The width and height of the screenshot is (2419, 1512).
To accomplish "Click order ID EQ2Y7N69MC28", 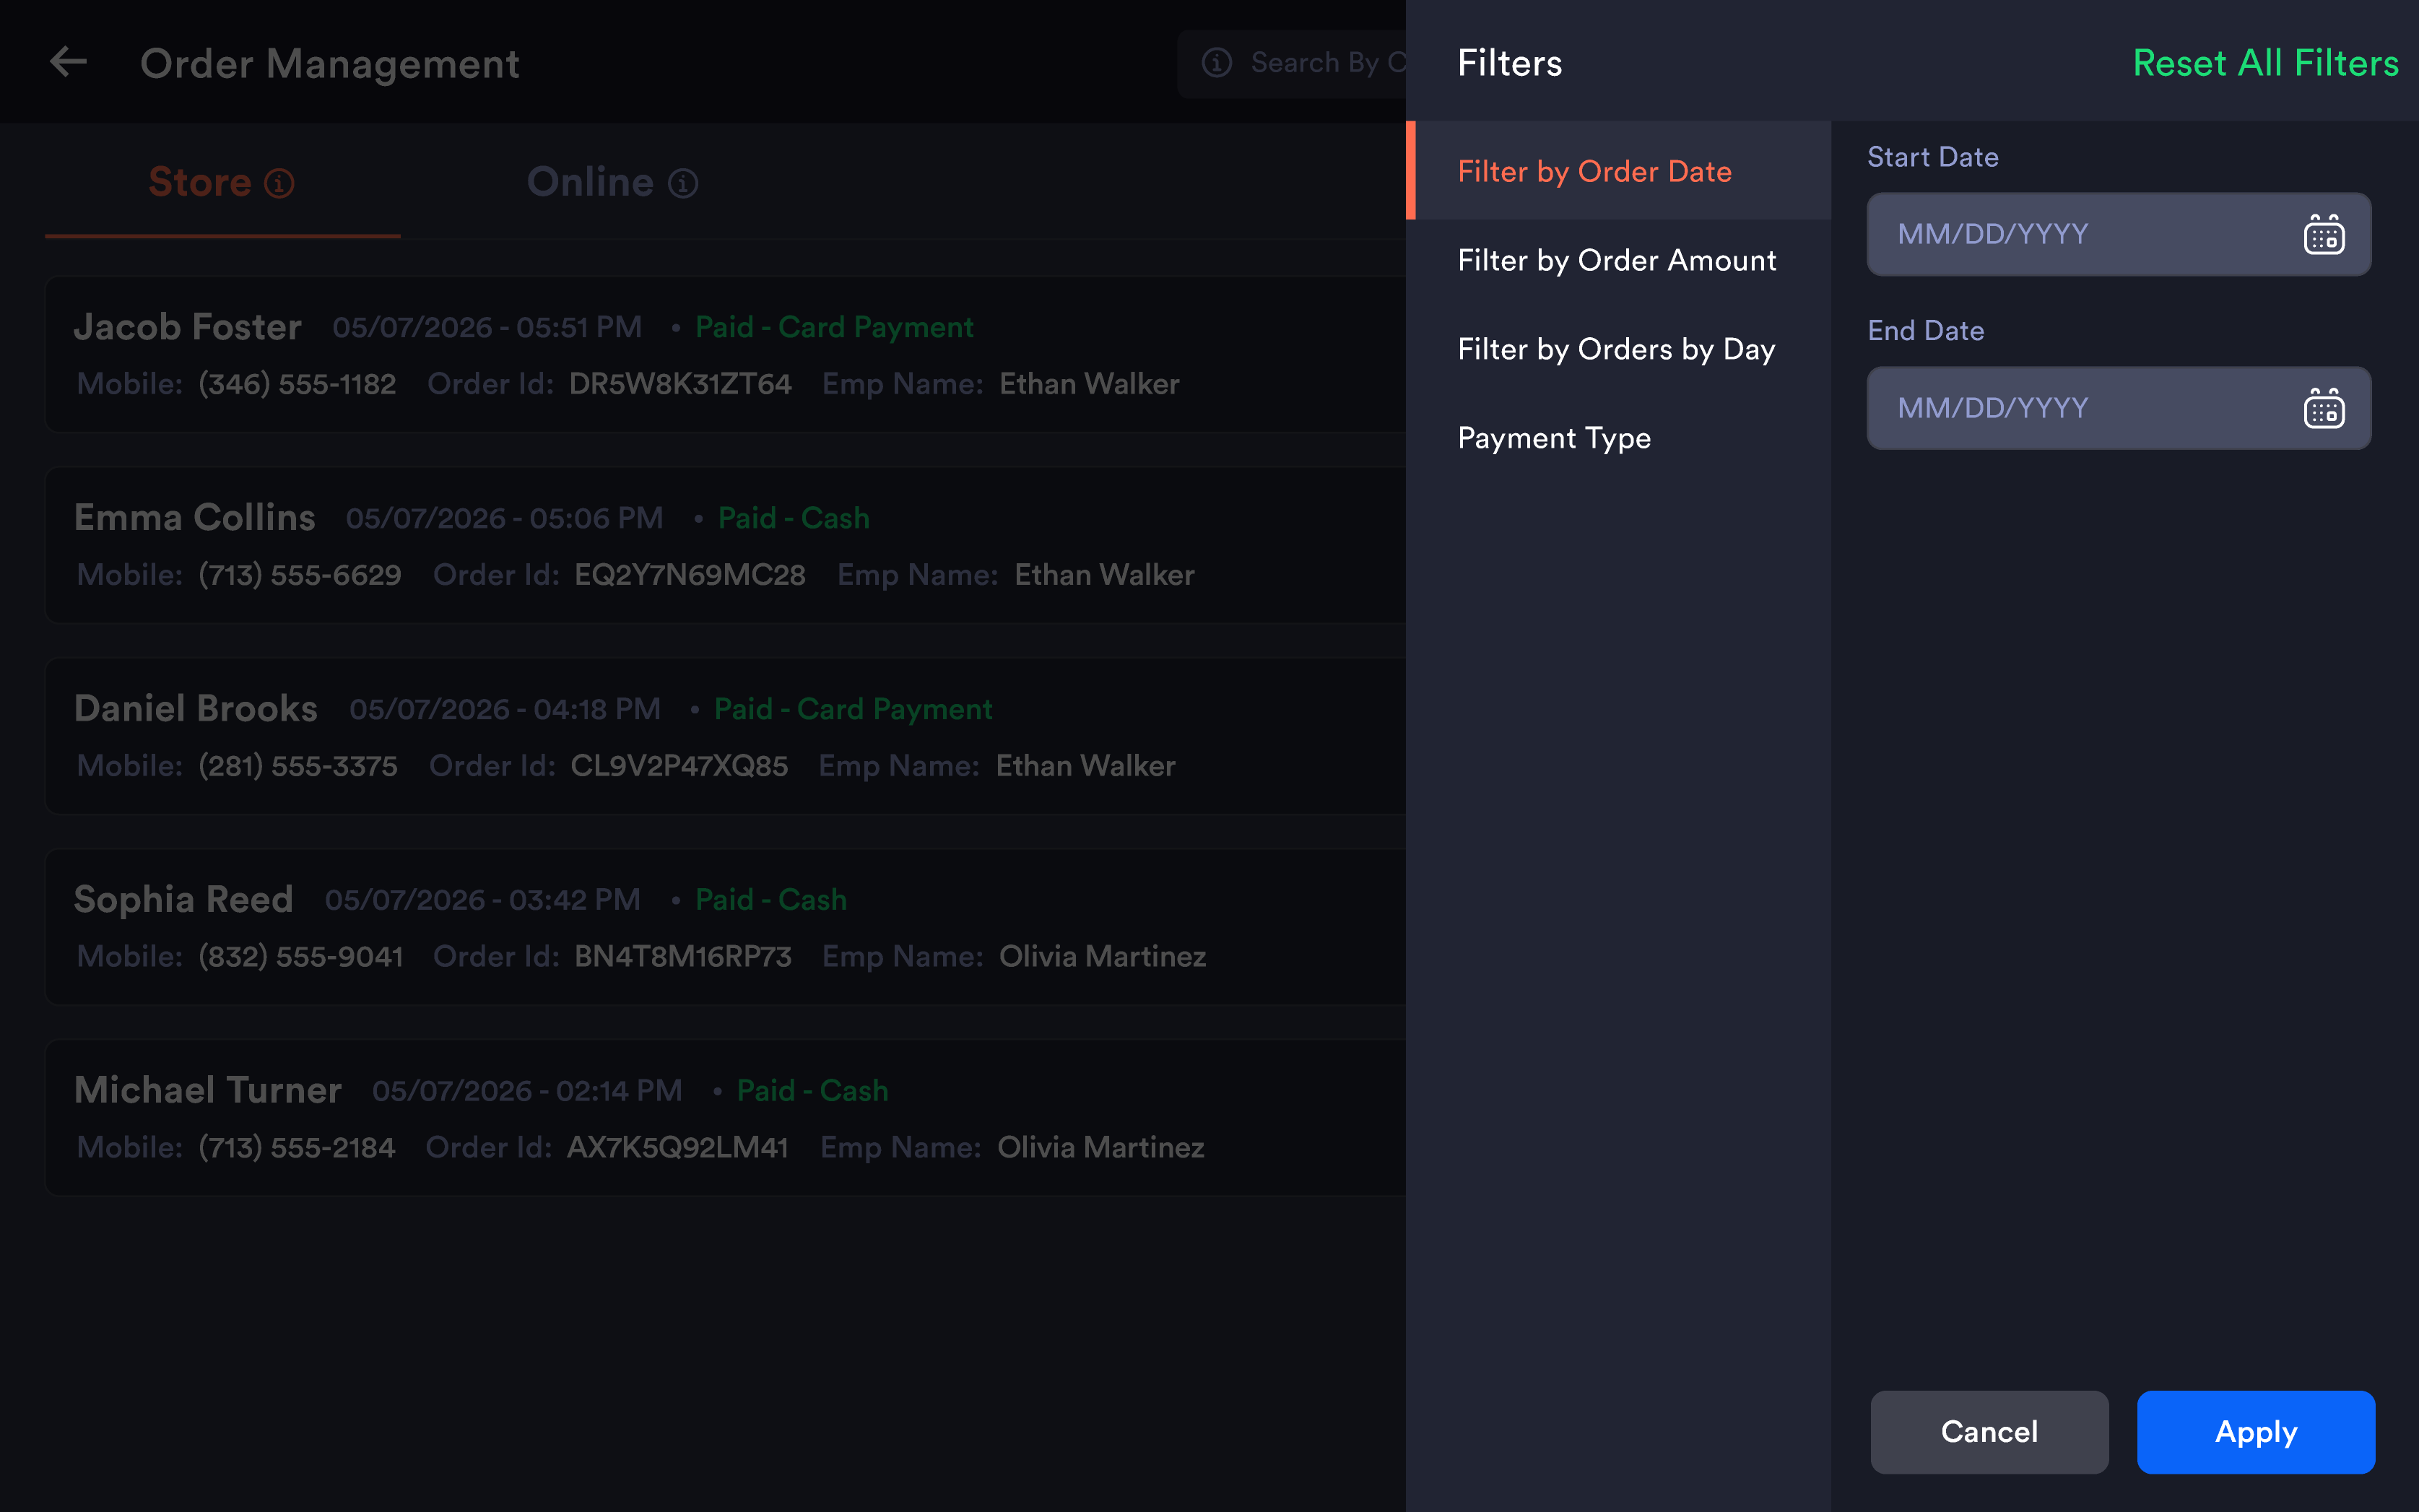I will pyautogui.click(x=690, y=575).
